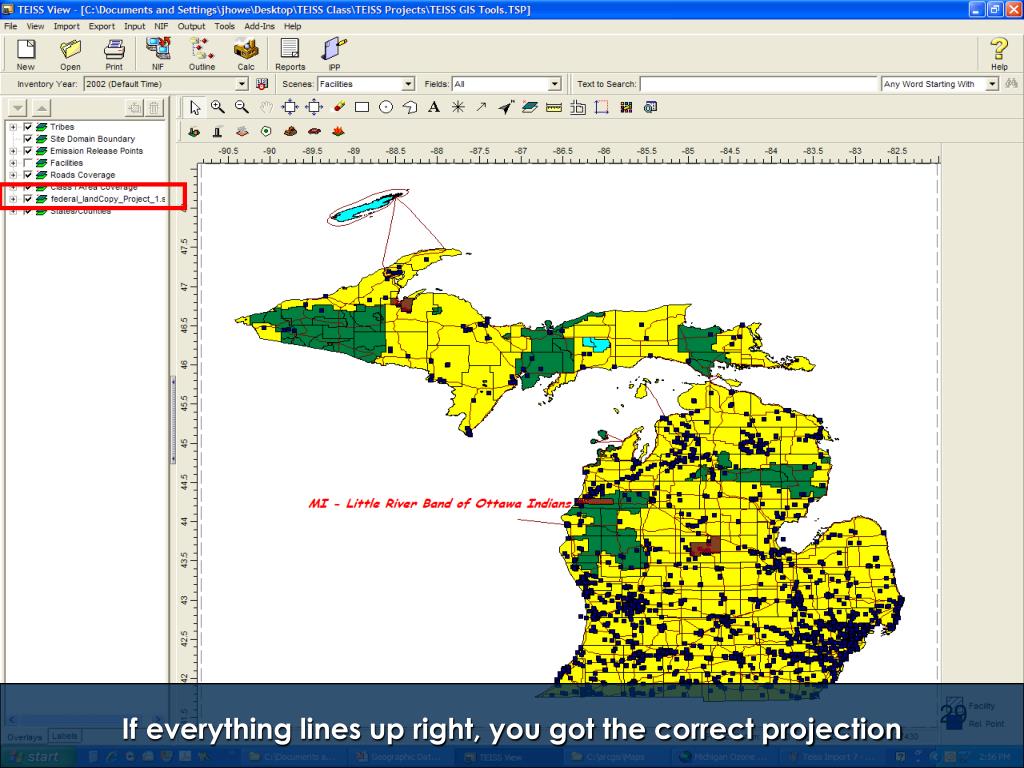
Task: Open the Import menu
Action: [x=66, y=26]
